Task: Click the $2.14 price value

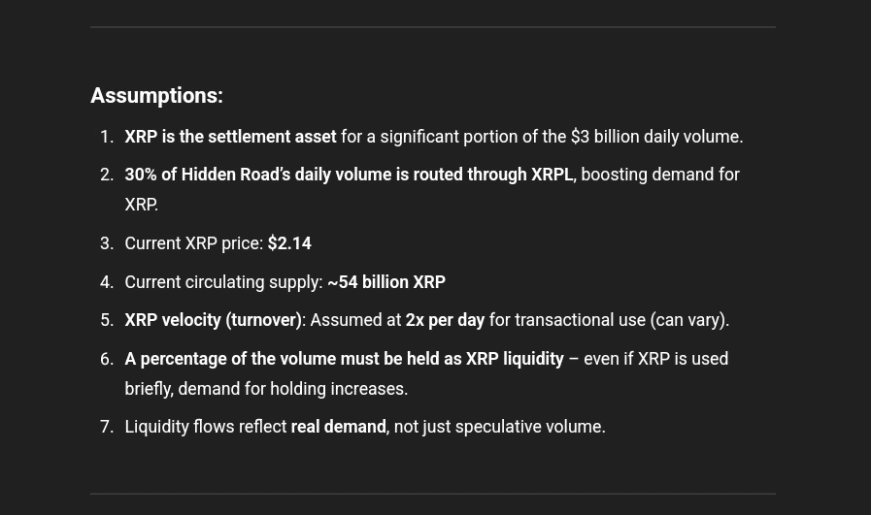Action: [290, 243]
